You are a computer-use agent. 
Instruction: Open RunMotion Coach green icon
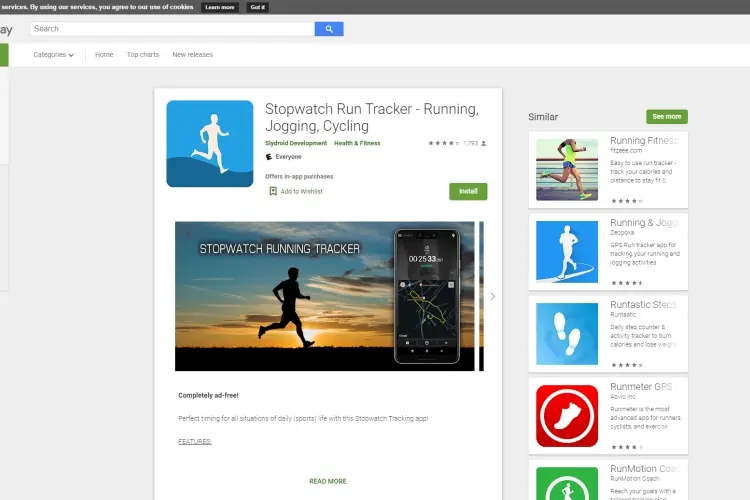(567, 484)
